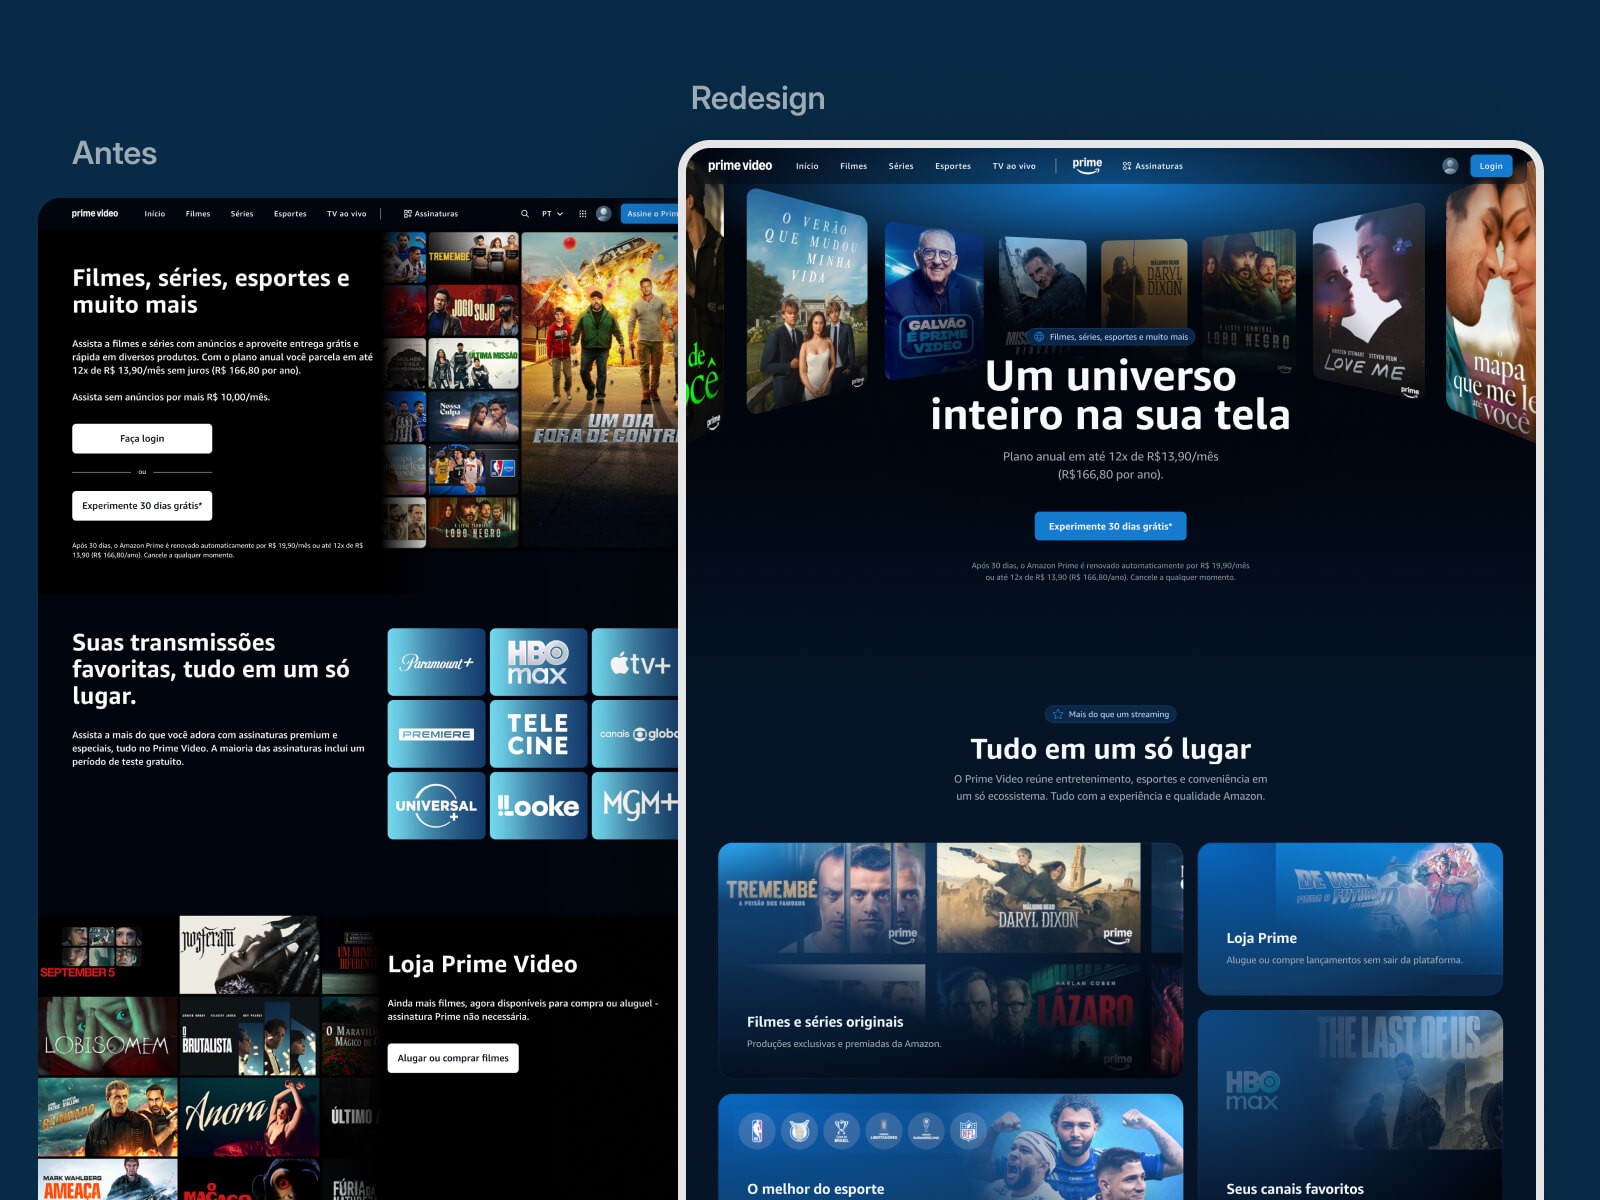Open Seus canais favoritos card
The height and width of the screenshot is (1200, 1600).
coord(1350,1105)
